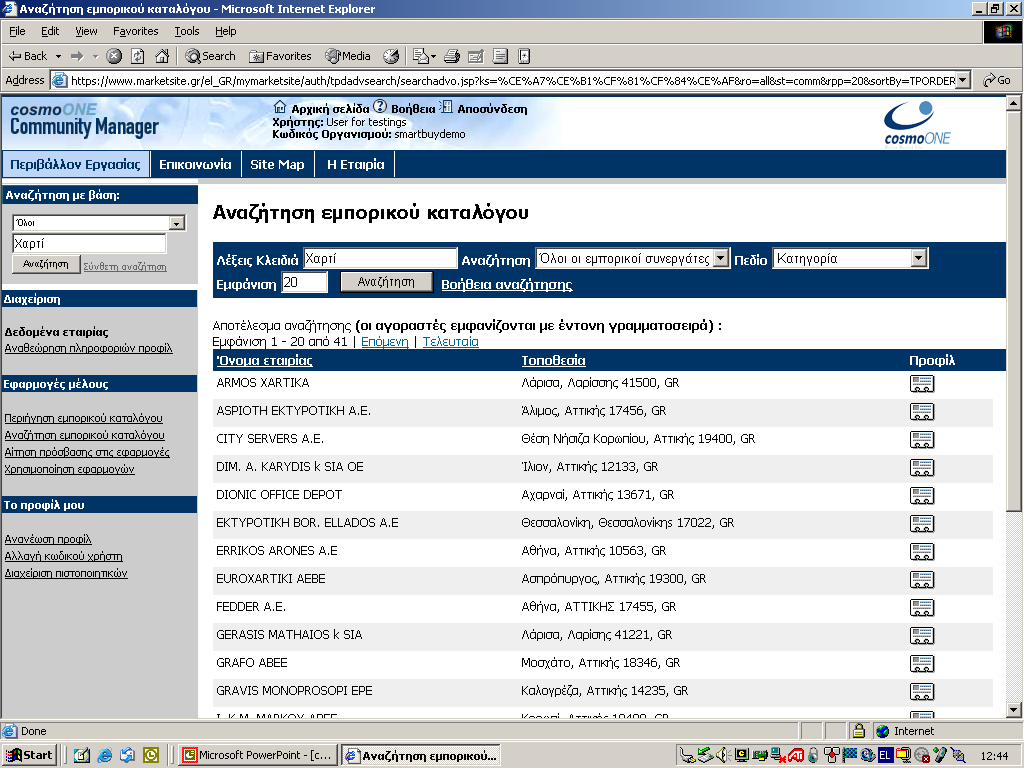
Task: Switch to the Επικοινωνία tab
Action: [x=195, y=165]
